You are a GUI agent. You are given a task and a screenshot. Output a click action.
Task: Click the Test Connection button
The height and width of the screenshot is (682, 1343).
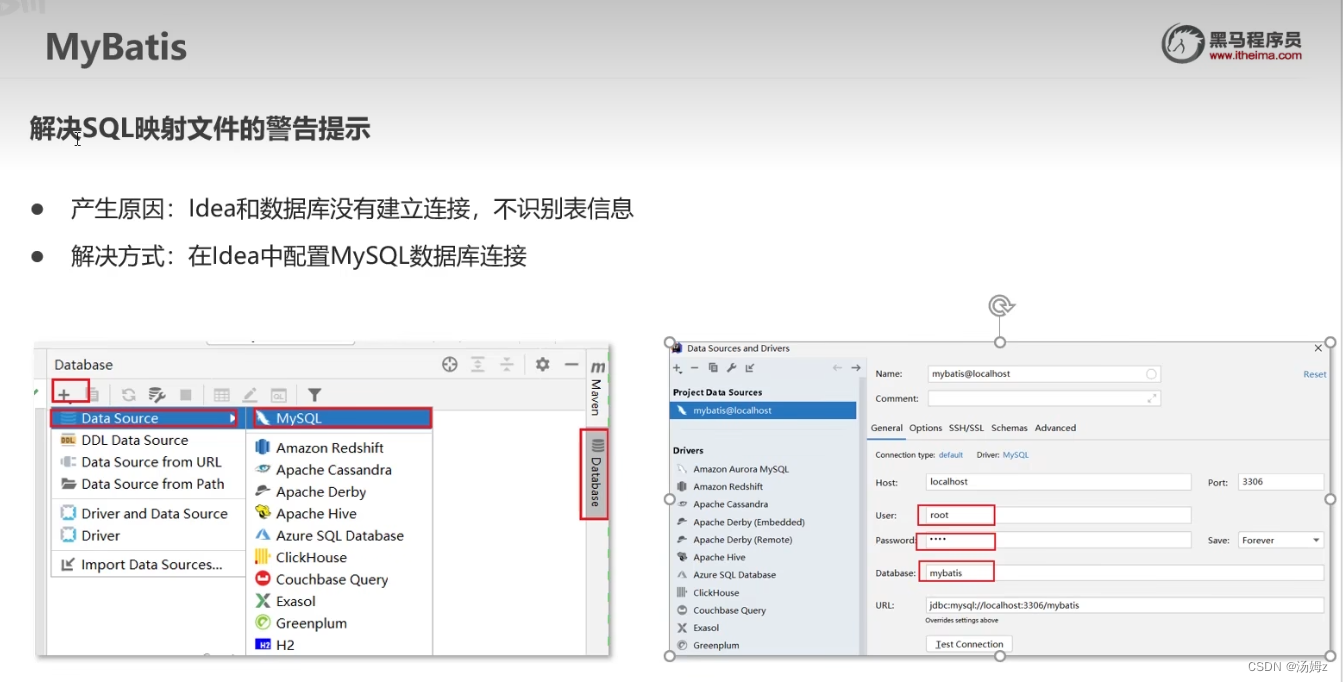pyautogui.click(x=969, y=644)
